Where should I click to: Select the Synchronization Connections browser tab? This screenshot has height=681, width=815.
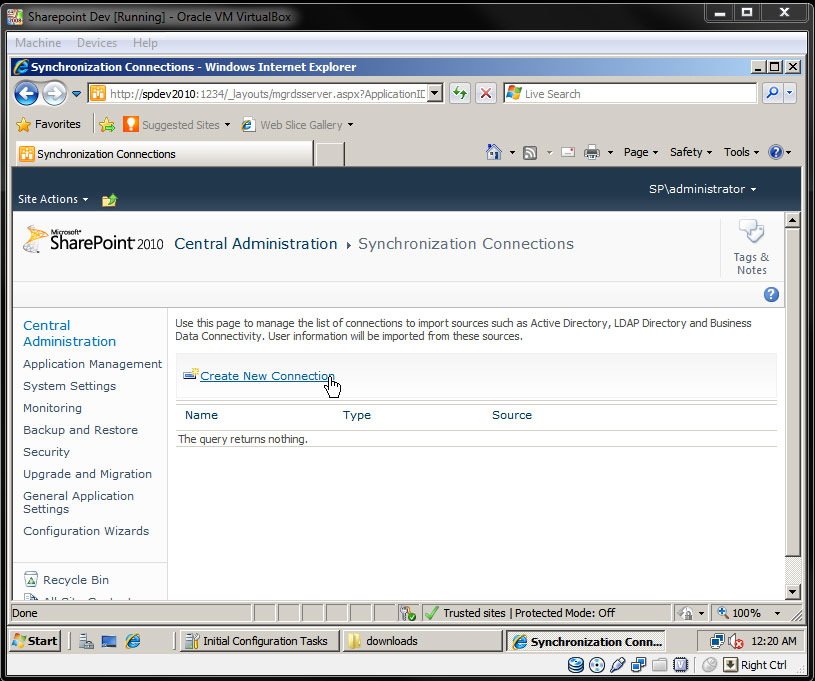[164, 154]
